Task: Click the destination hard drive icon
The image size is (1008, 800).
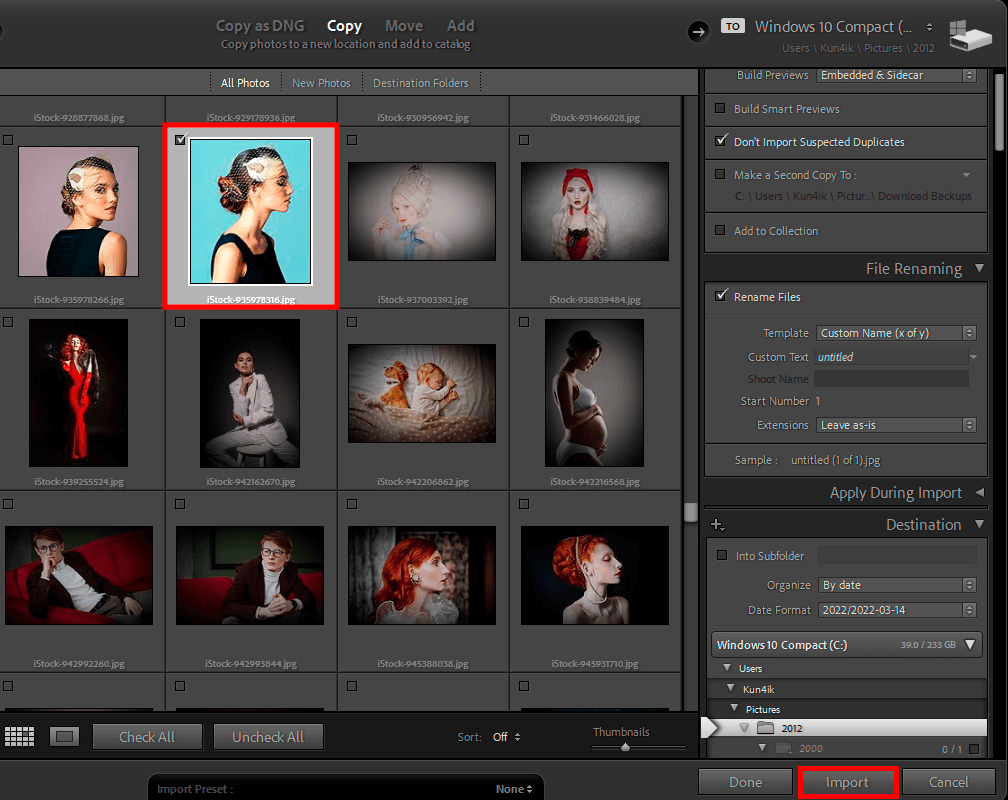Action: [x=970, y=35]
